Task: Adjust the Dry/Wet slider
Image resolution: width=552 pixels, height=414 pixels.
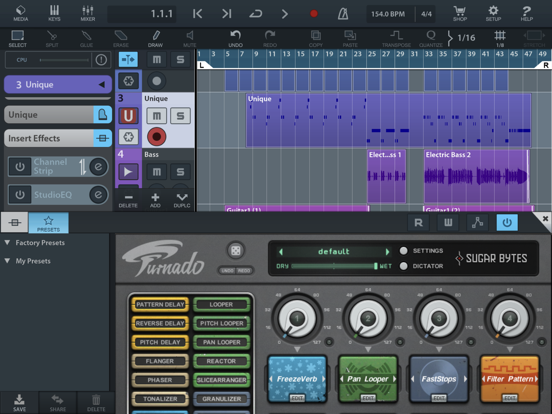Action: [334, 266]
